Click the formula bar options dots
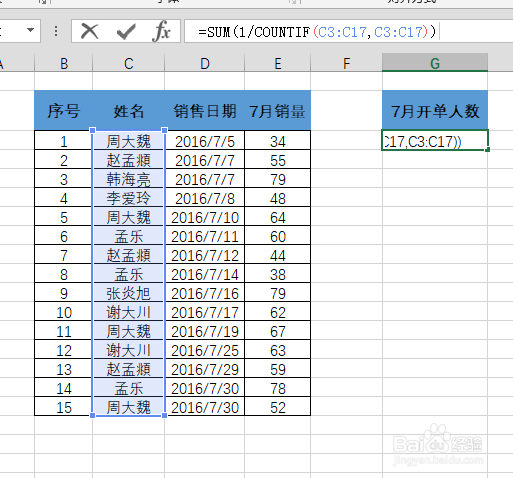 (56, 31)
